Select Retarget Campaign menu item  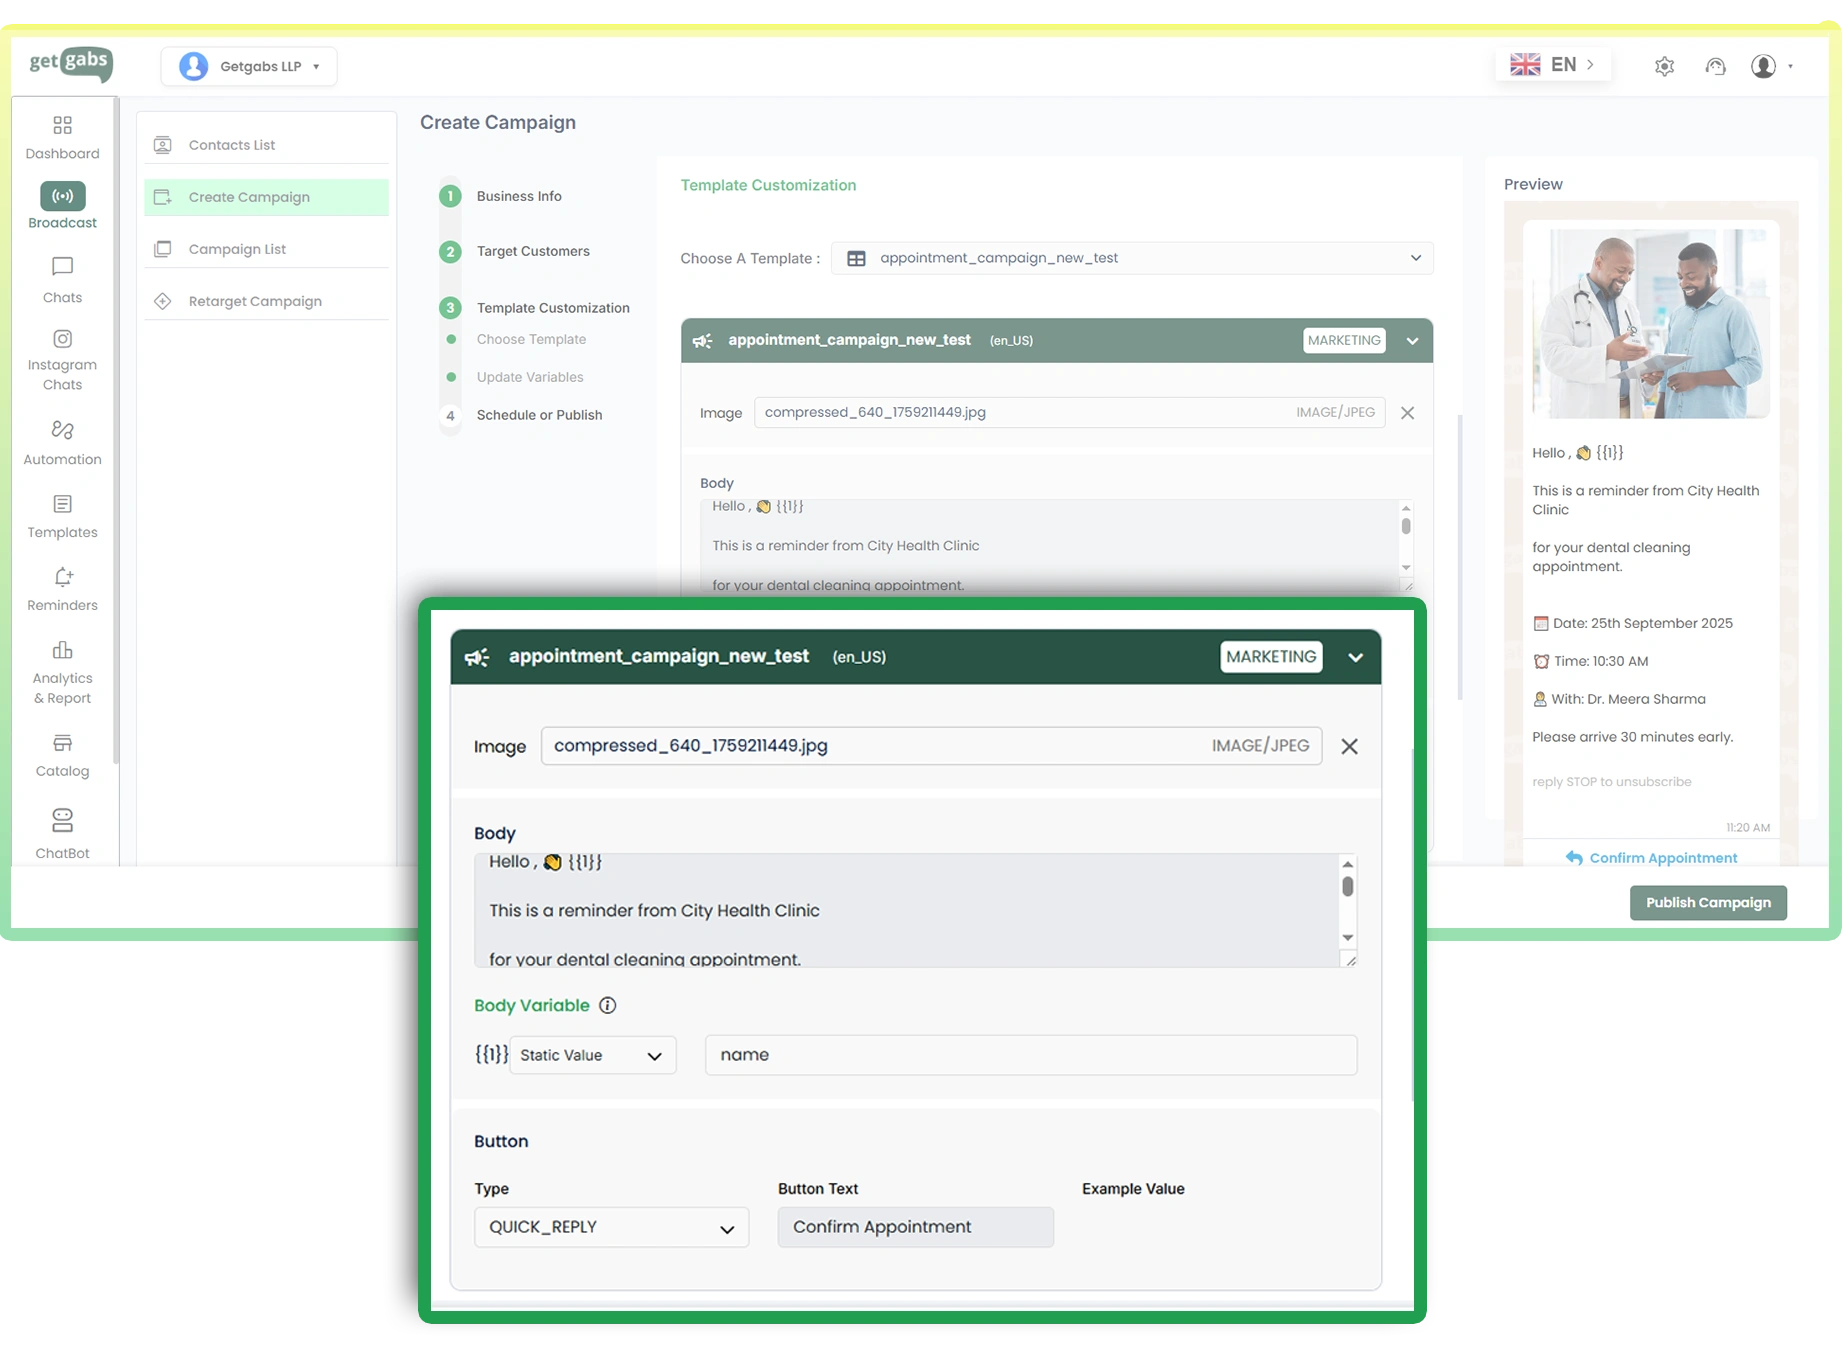tap(255, 301)
